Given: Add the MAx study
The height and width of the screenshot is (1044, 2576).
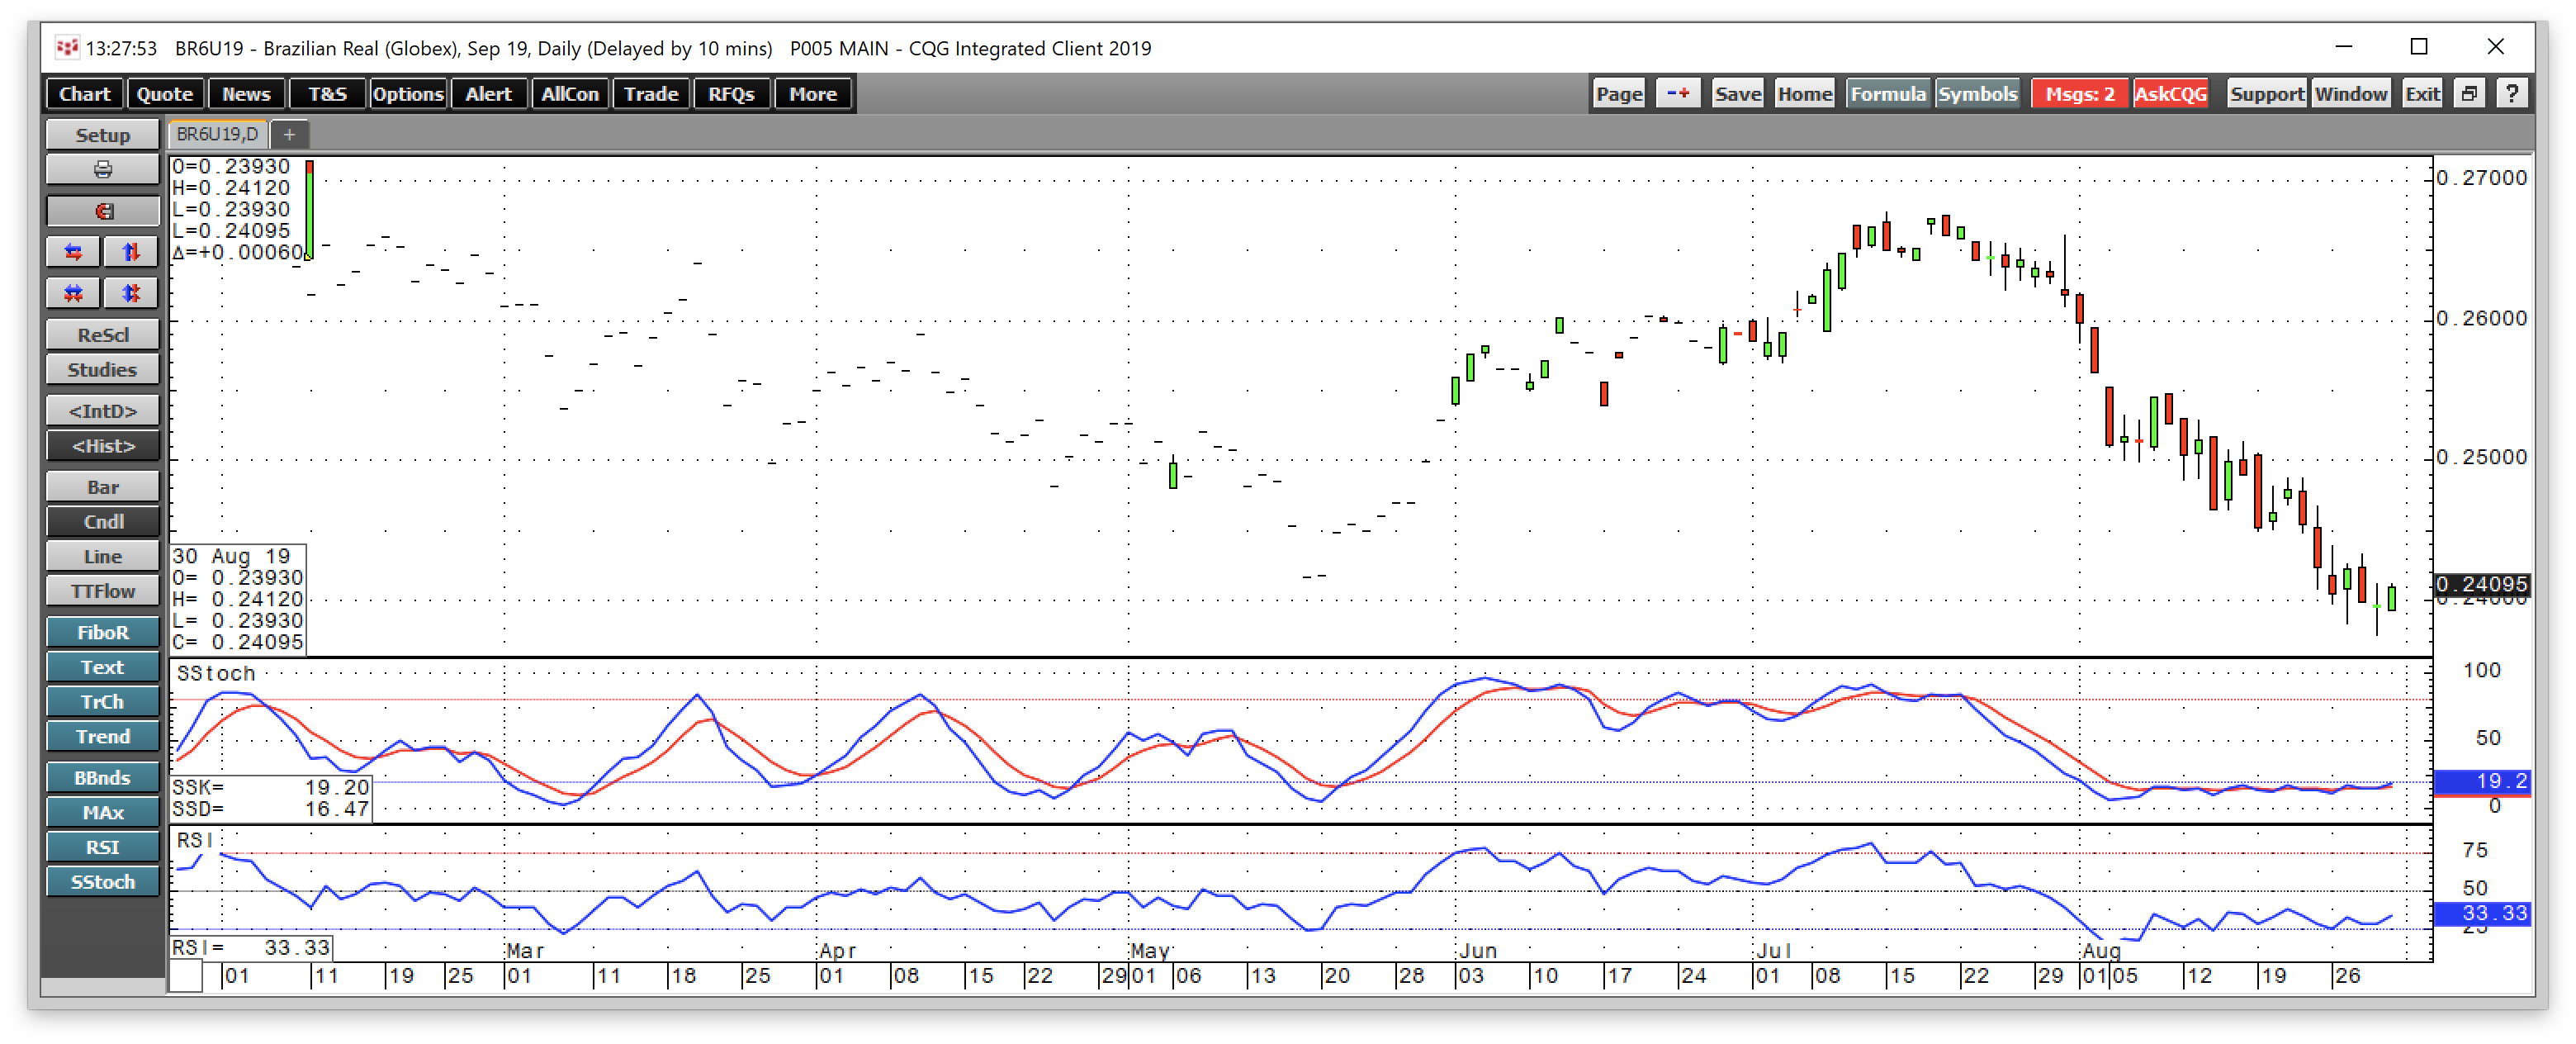Looking at the screenshot, I should pos(102,812).
